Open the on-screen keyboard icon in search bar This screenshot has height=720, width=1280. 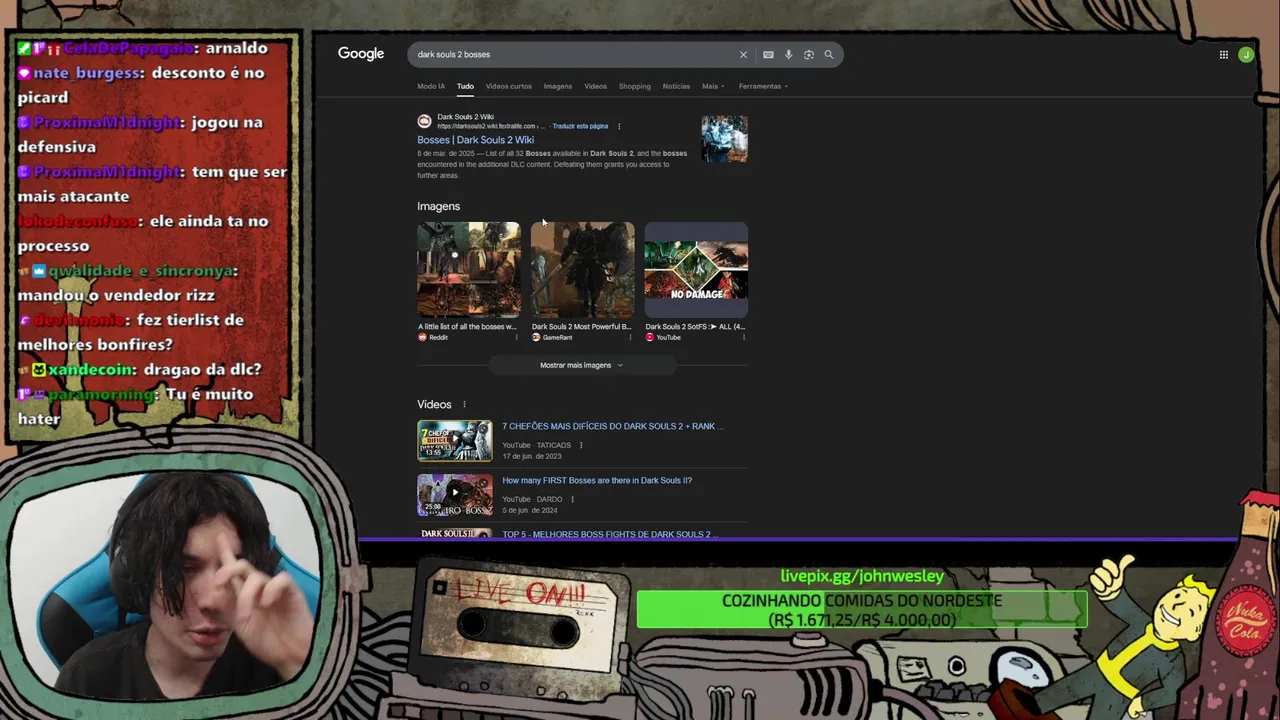click(x=768, y=55)
